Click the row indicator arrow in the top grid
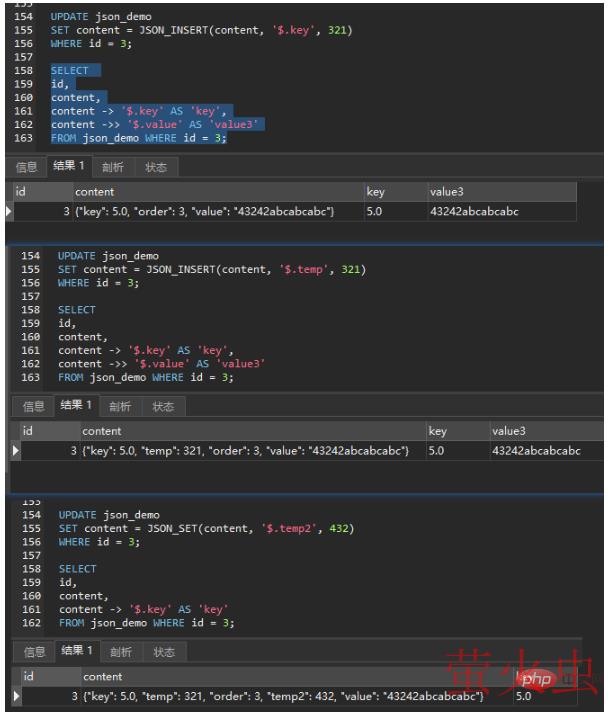 coord(10,212)
